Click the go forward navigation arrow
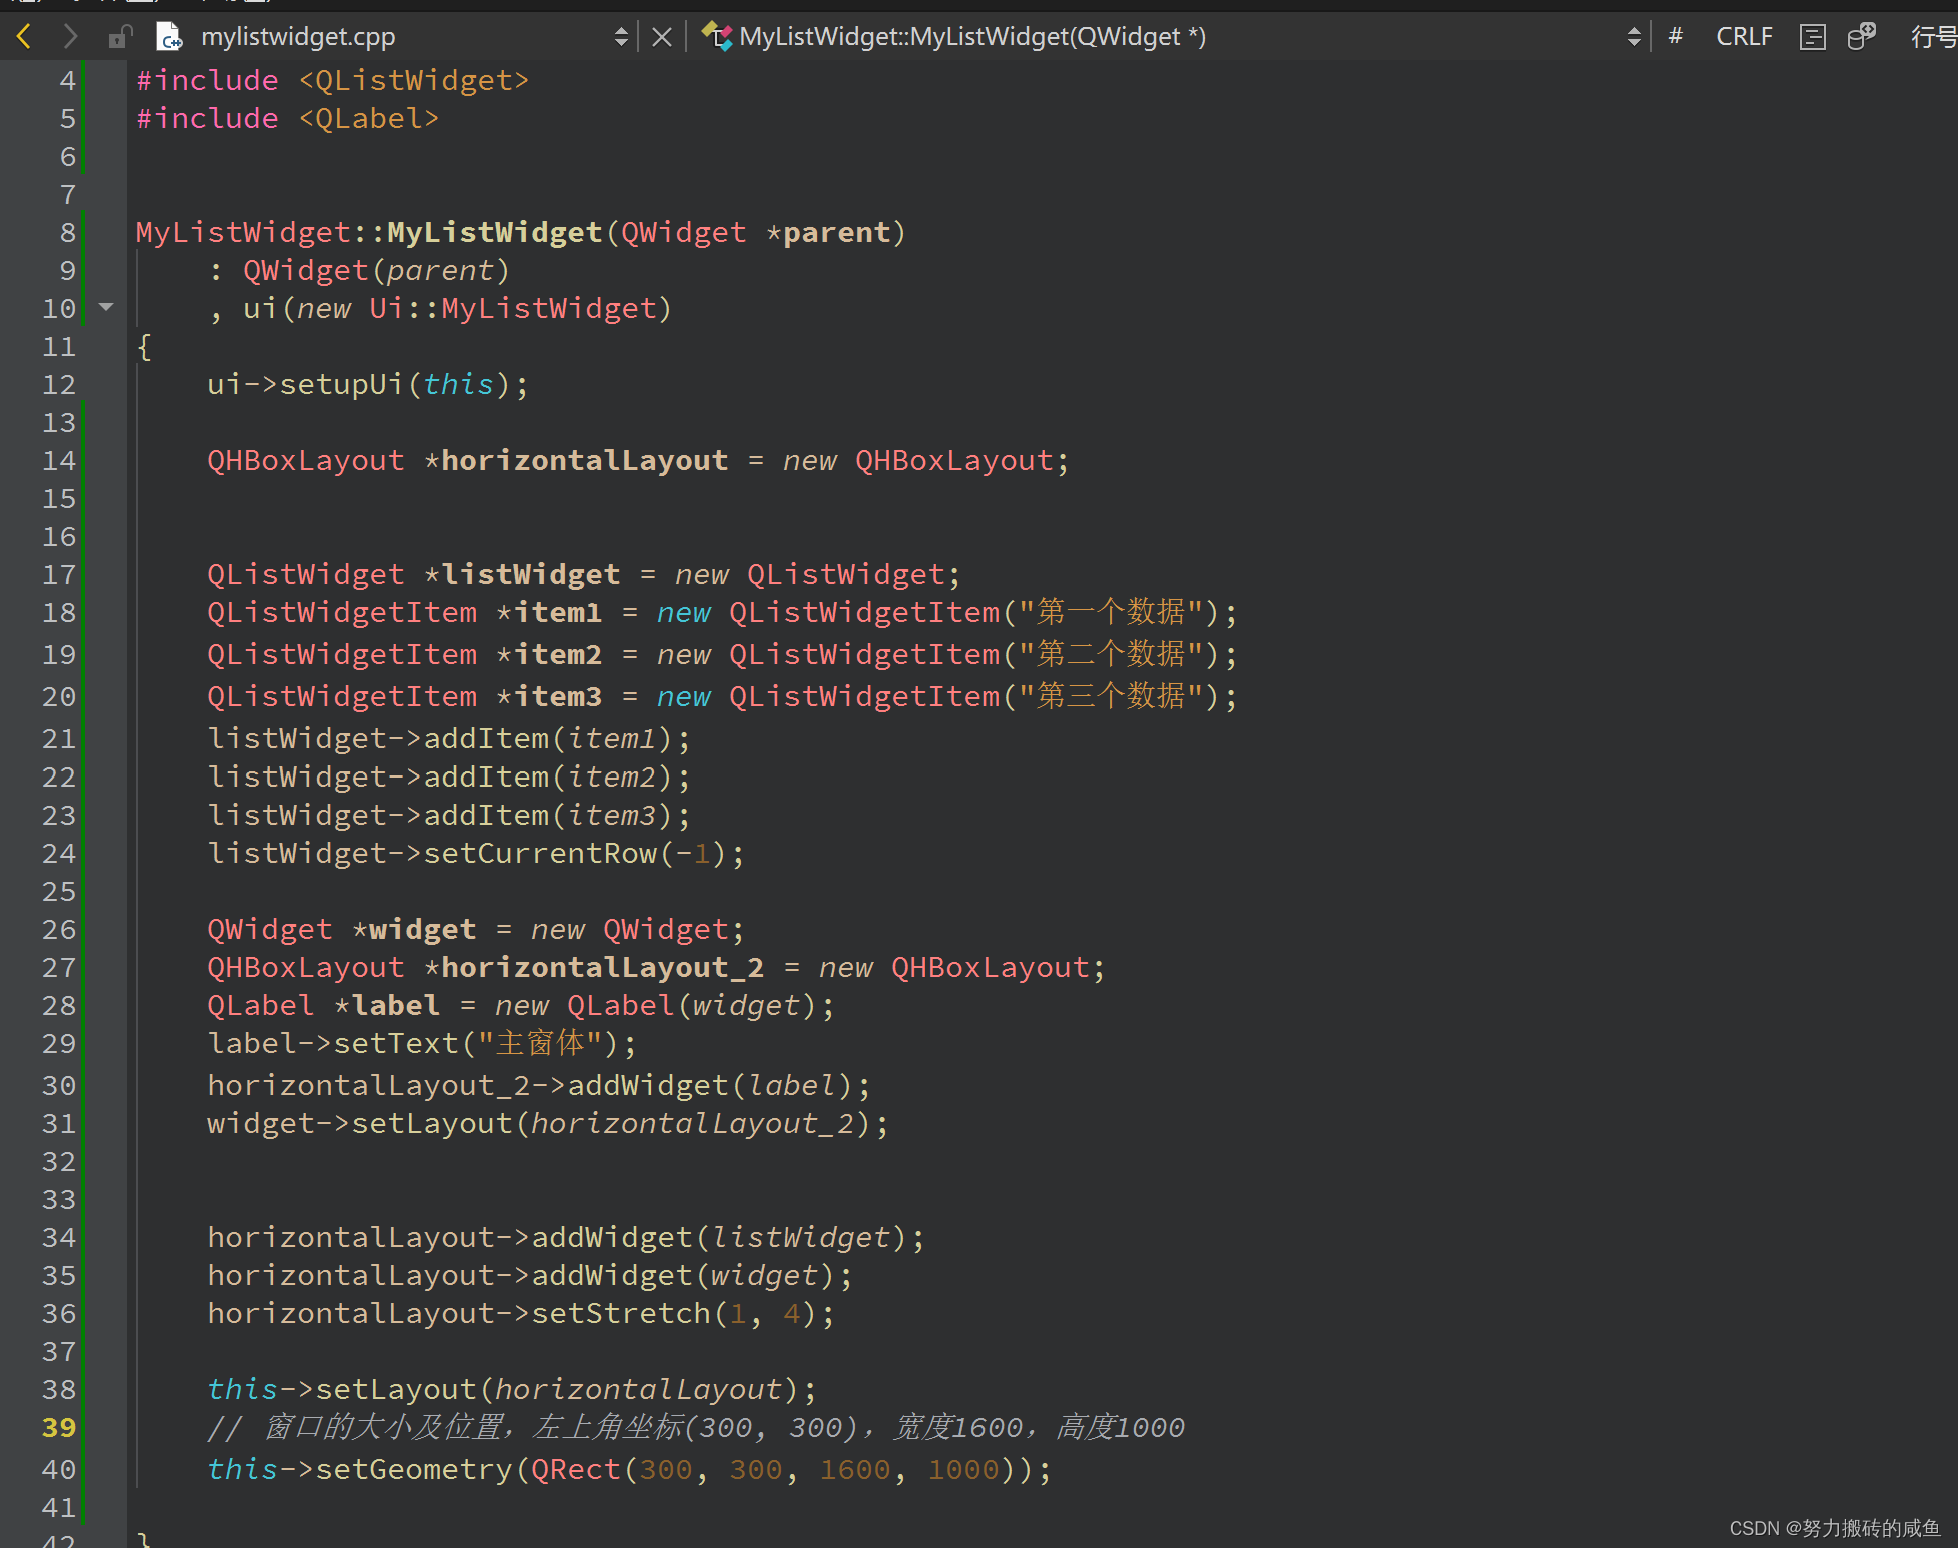 tap(70, 37)
